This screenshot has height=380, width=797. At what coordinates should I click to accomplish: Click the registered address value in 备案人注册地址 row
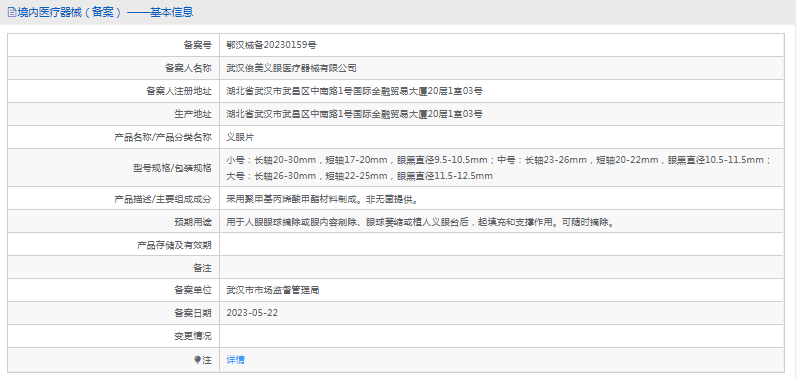tap(354, 91)
